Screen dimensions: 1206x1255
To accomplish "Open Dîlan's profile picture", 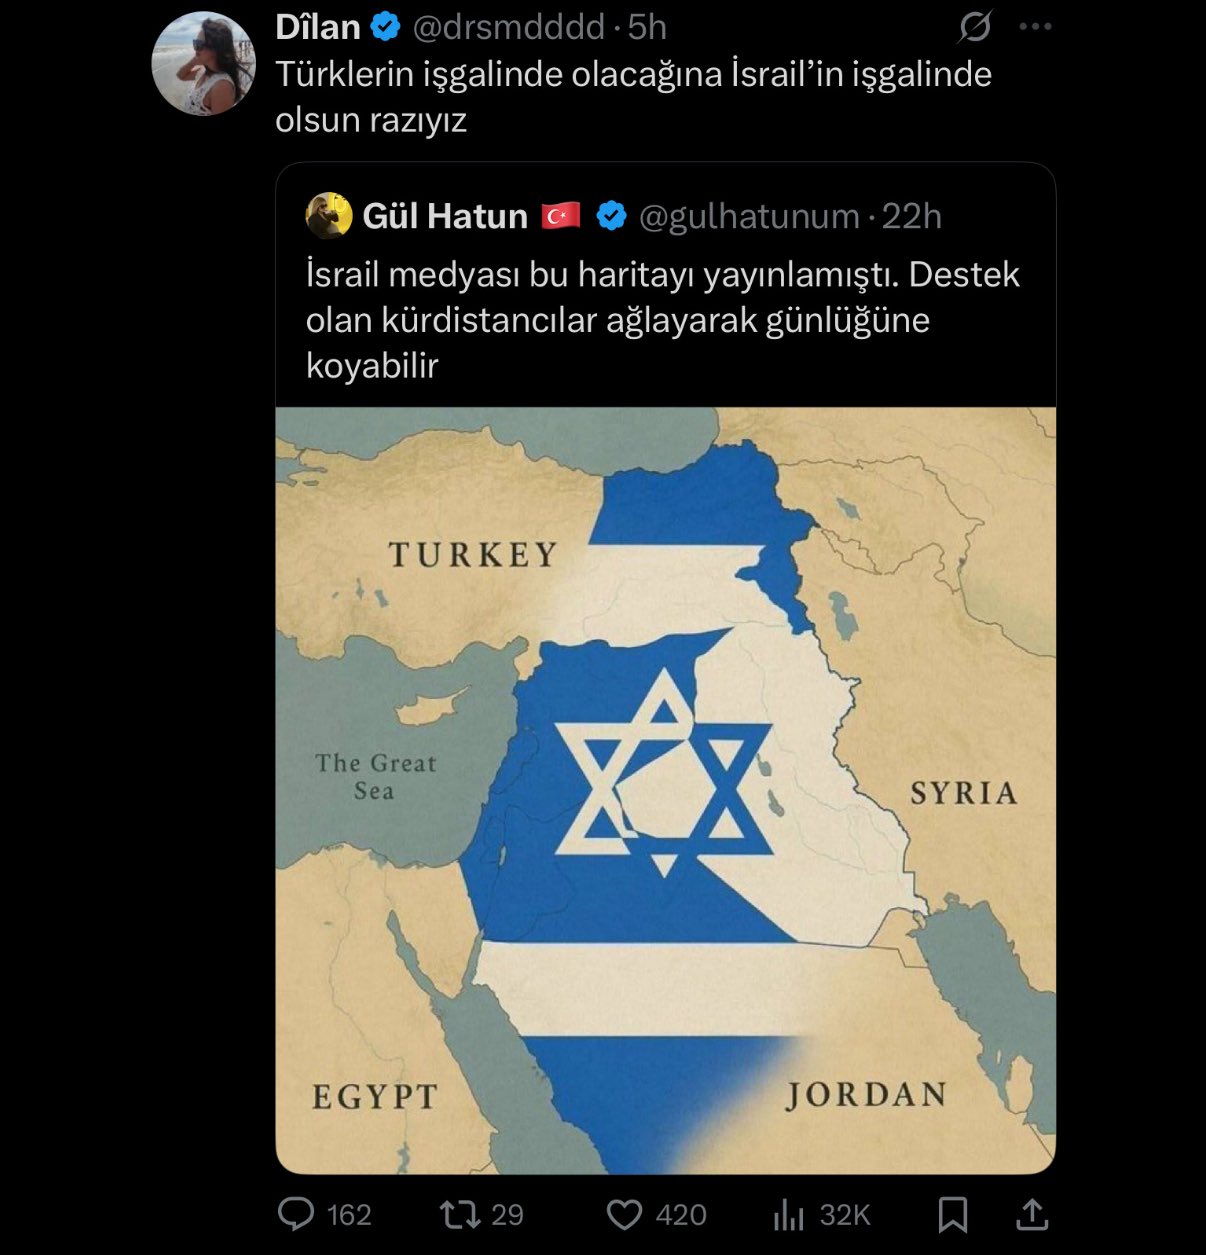I will 204,64.
